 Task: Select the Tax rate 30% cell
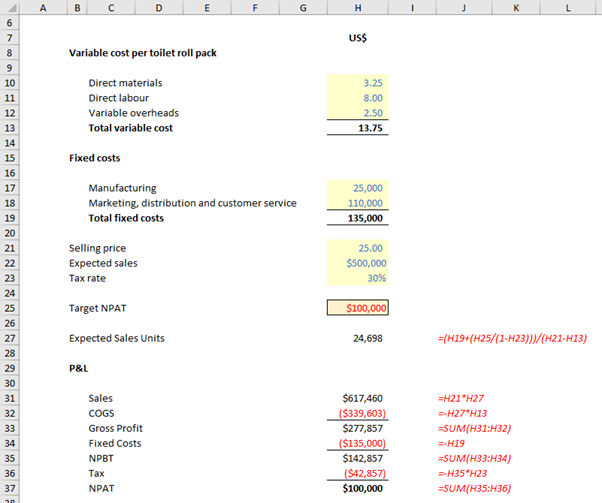click(357, 278)
